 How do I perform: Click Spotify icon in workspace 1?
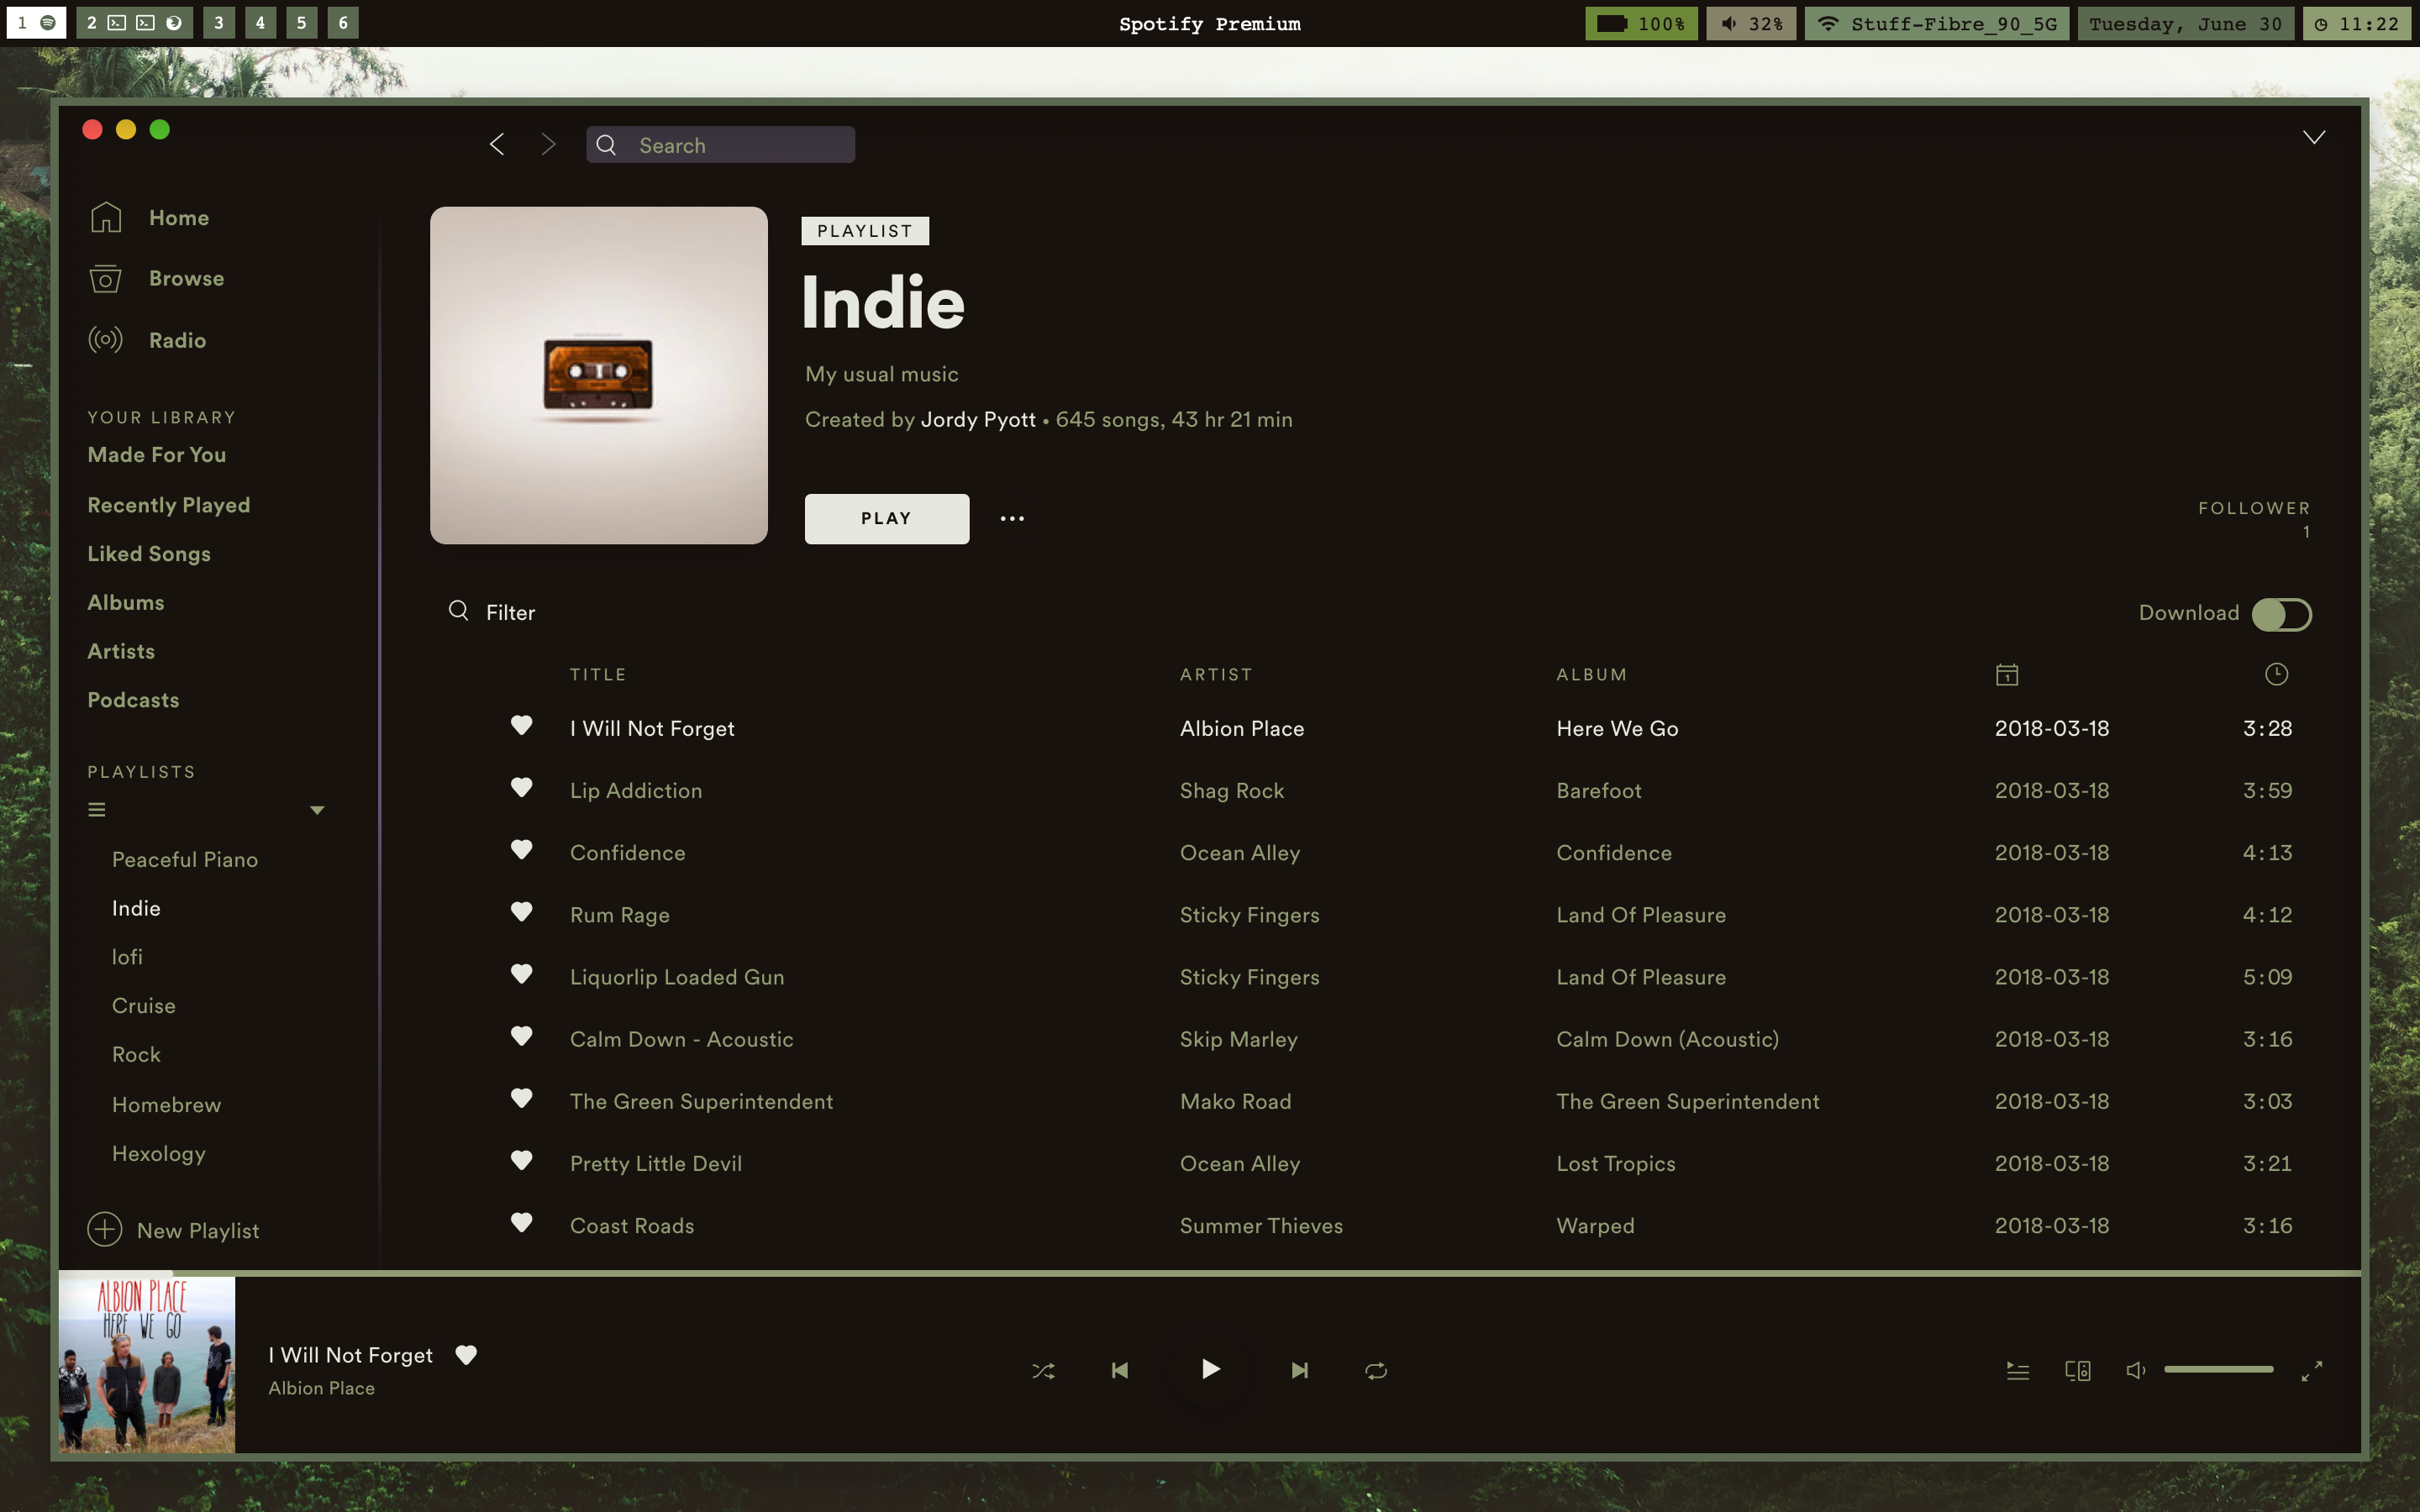tap(47, 22)
